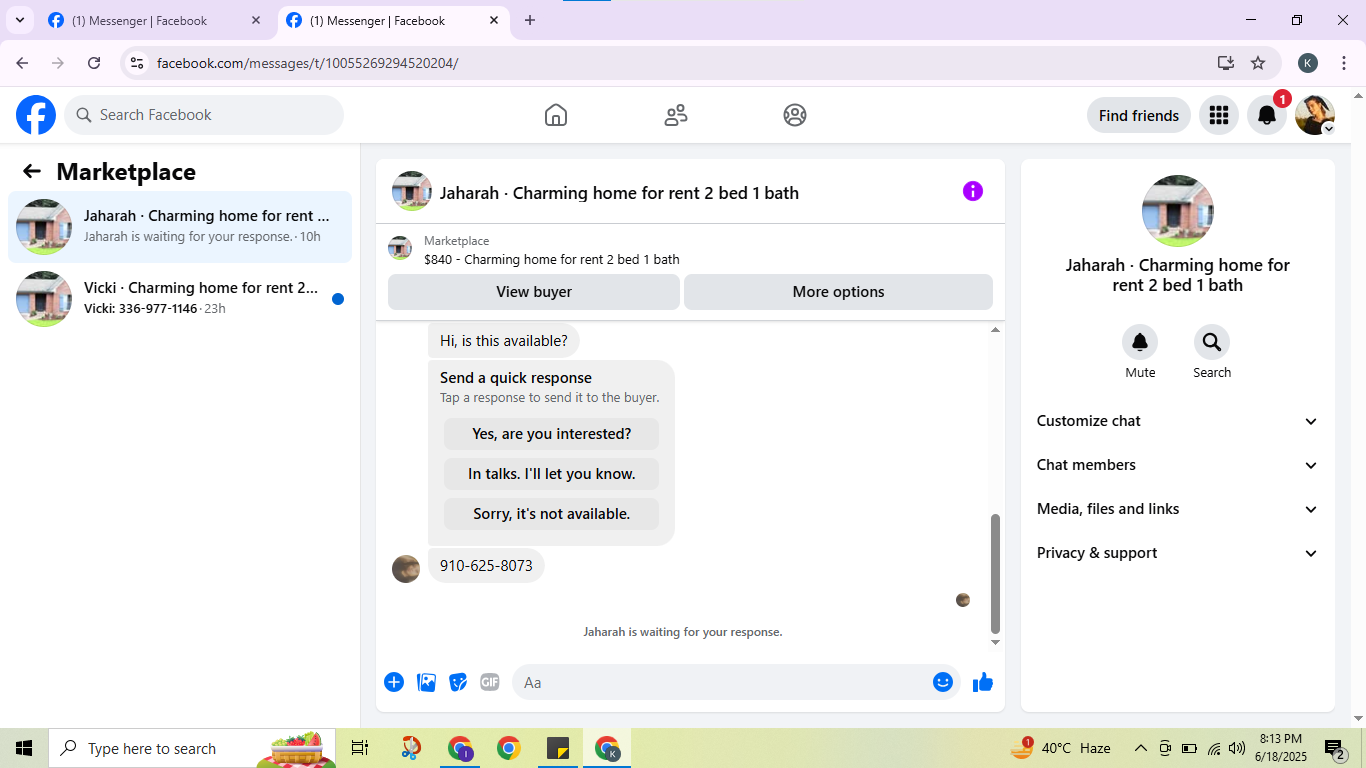Go back using the Marketplace arrow
Screen dimensions: 1366x768
tap(32, 171)
